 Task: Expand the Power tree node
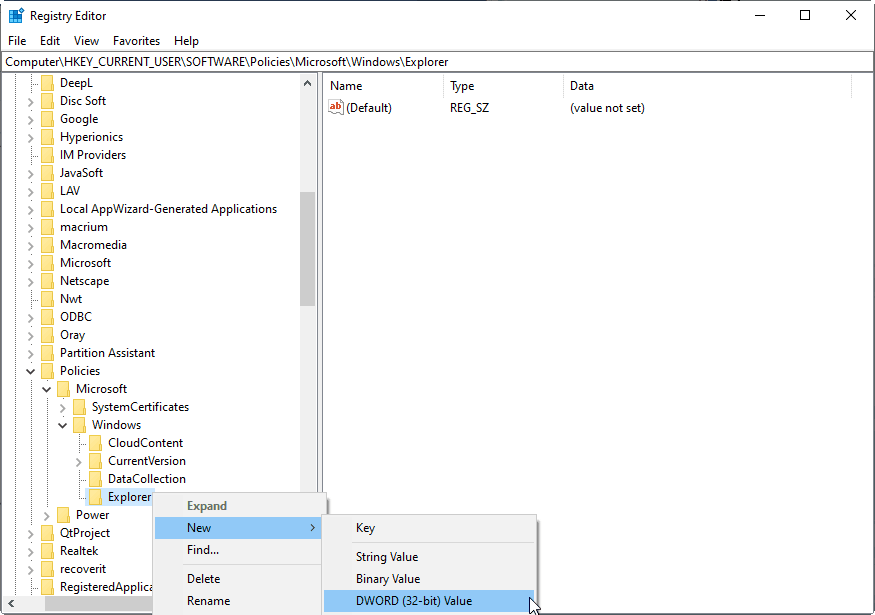point(47,516)
